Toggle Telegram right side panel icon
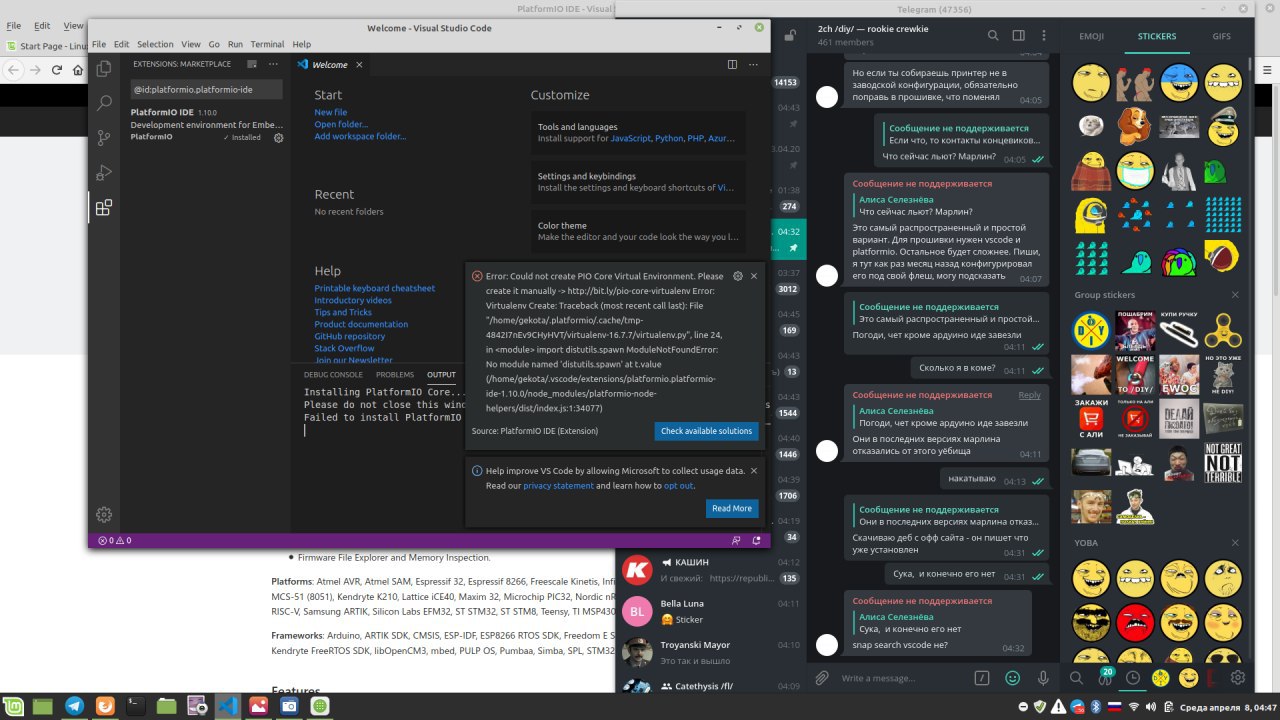This screenshot has width=1280, height=720. [1021, 35]
